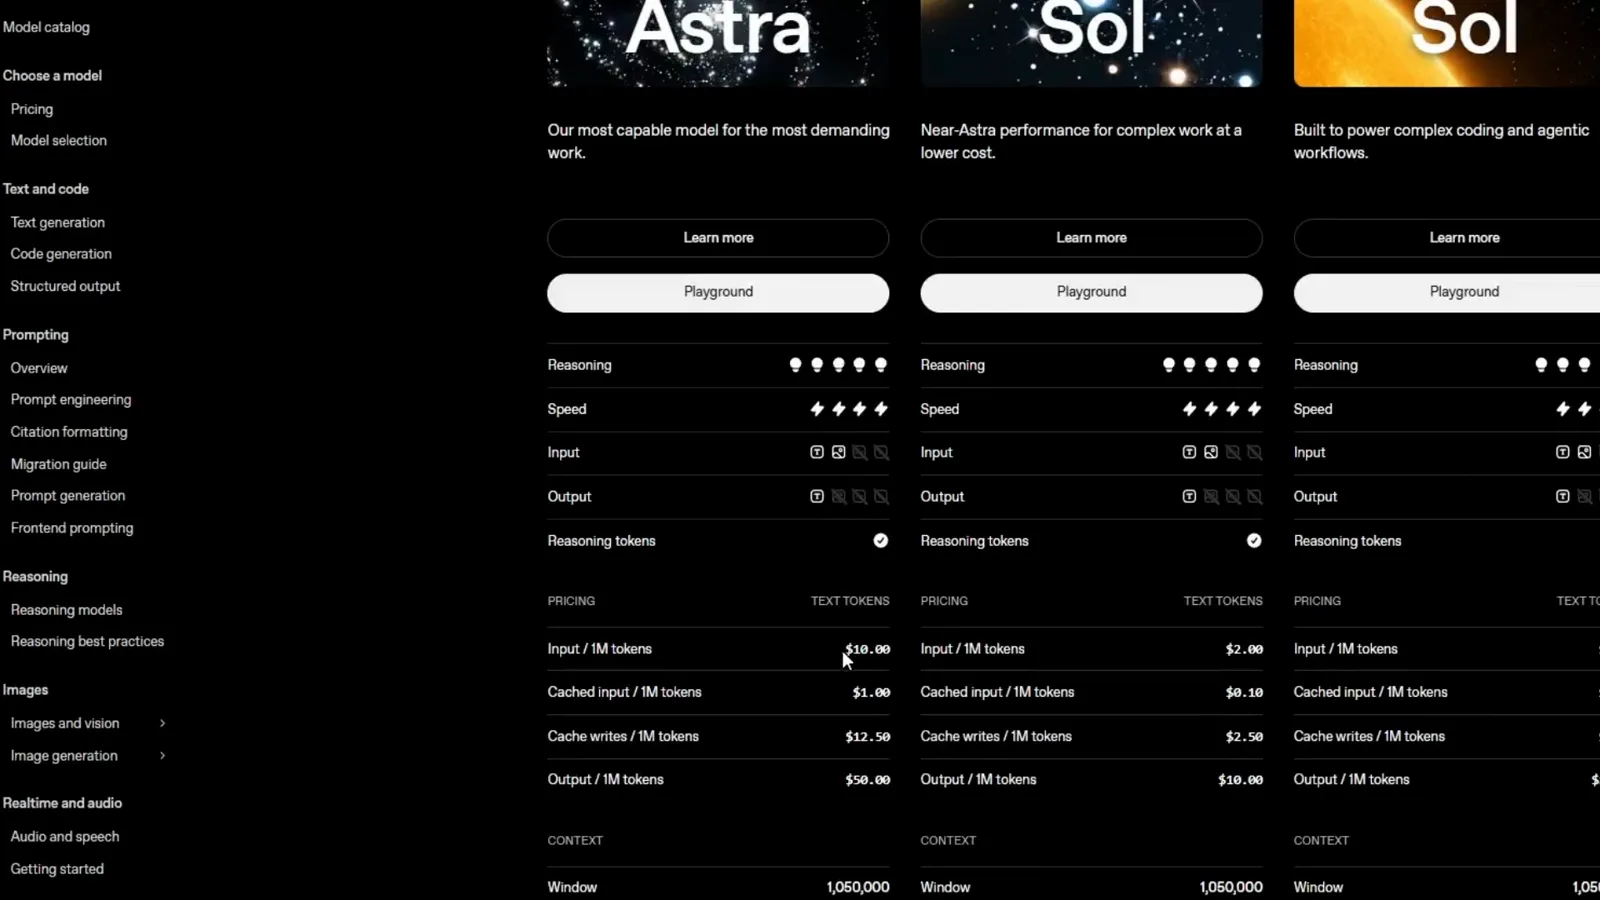
Task: Open Text generation guide
Action: pyautogui.click(x=58, y=223)
